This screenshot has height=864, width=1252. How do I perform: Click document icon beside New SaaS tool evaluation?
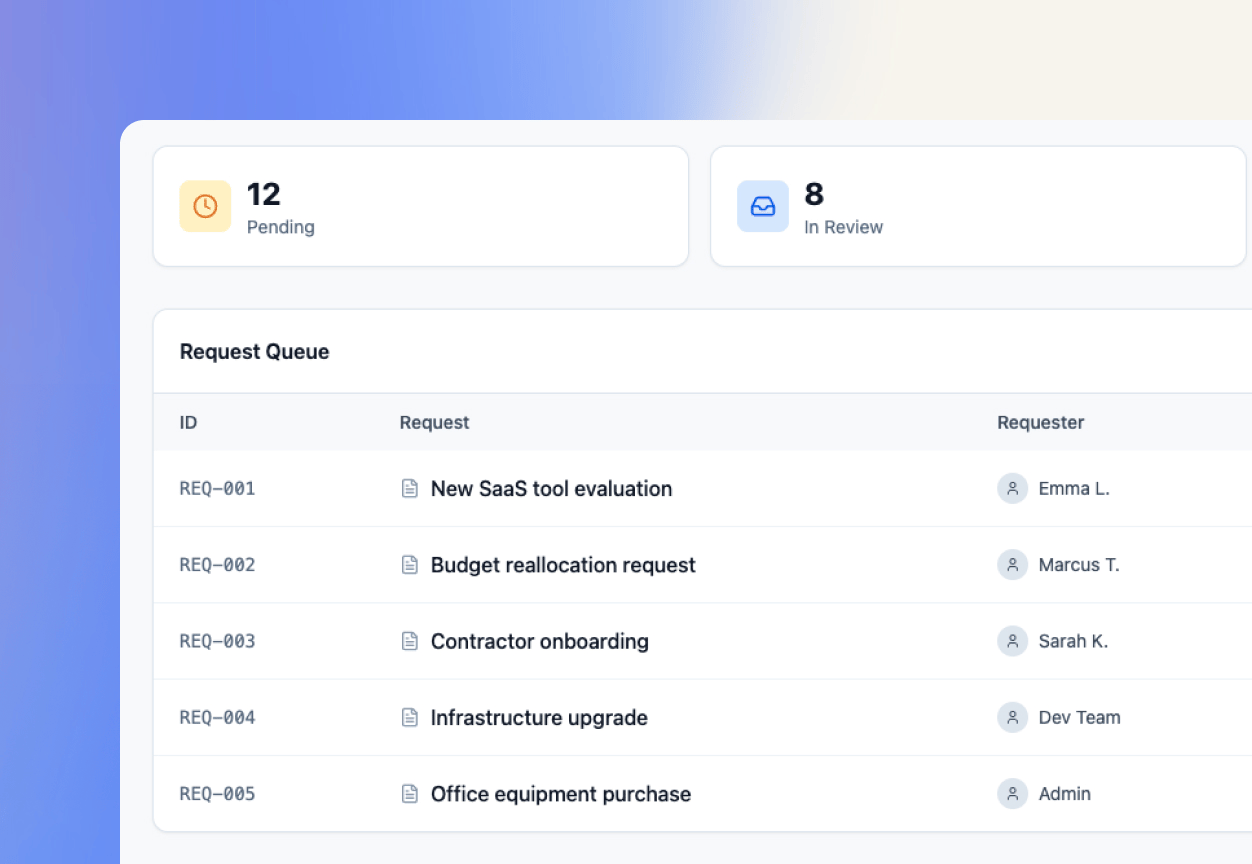point(409,489)
